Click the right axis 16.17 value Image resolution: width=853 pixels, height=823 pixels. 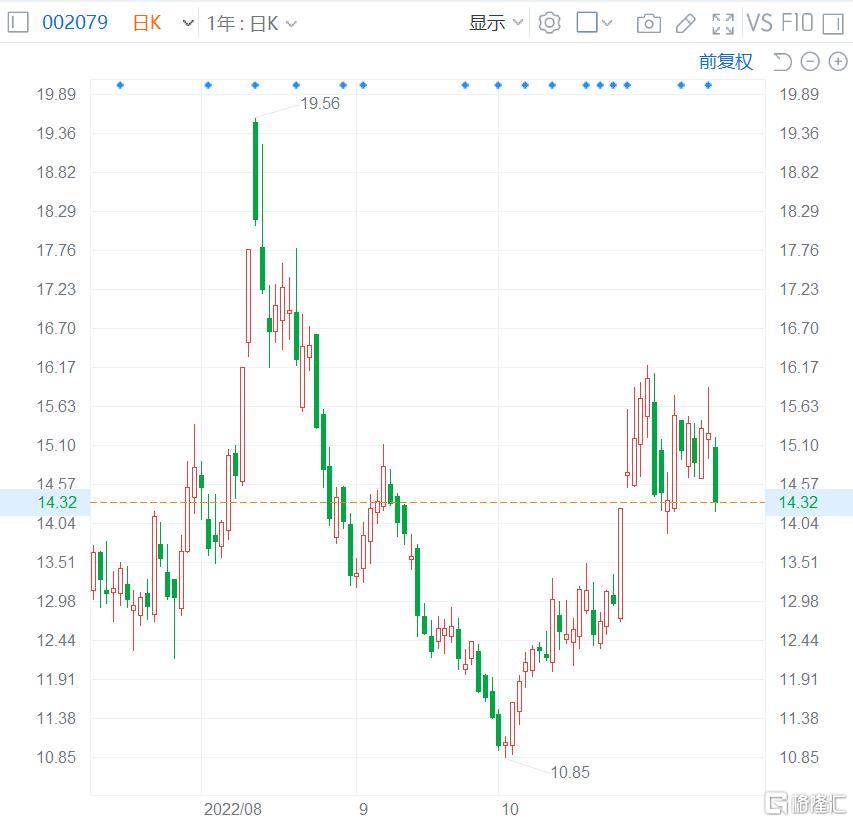(x=799, y=367)
